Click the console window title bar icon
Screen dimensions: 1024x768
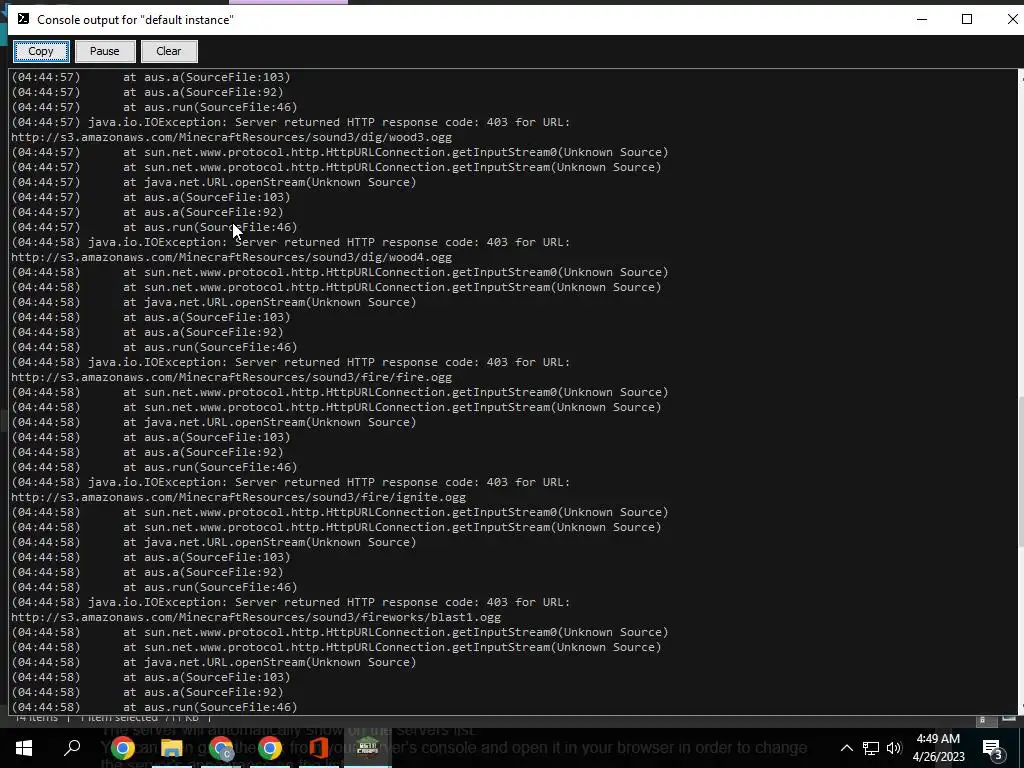(23, 19)
